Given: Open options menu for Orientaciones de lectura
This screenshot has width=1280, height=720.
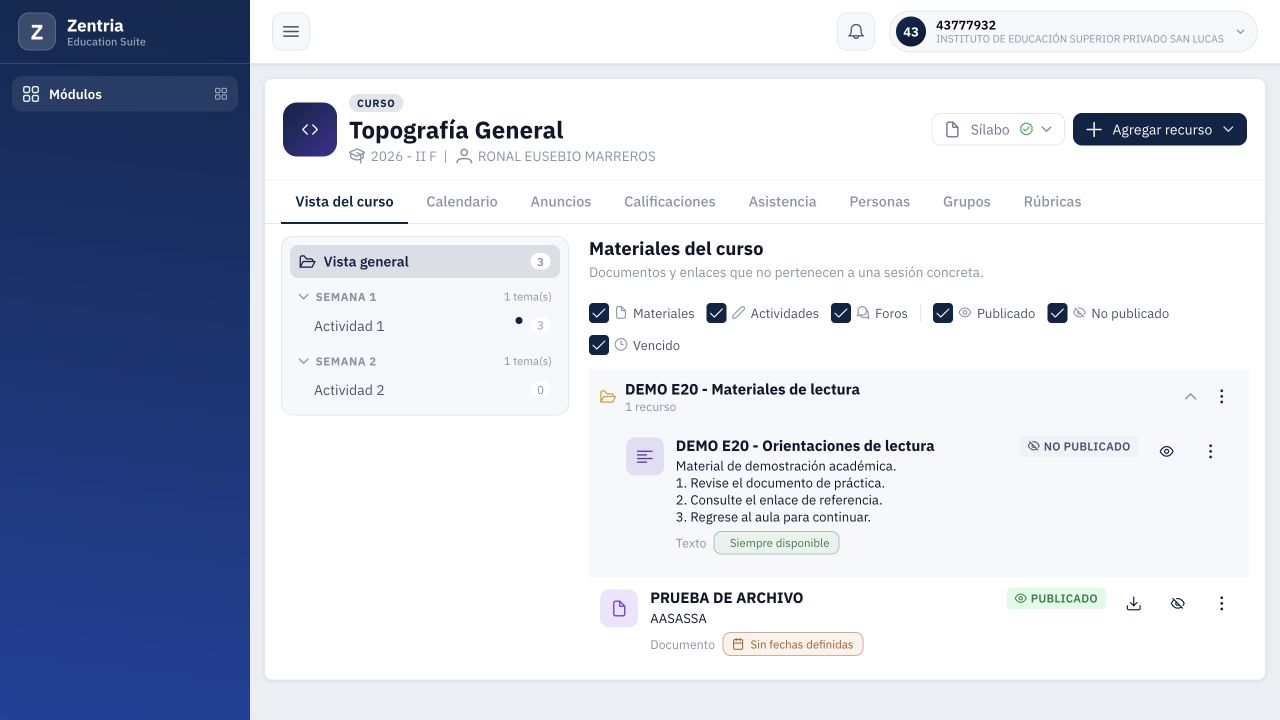Looking at the screenshot, I should [1210, 451].
